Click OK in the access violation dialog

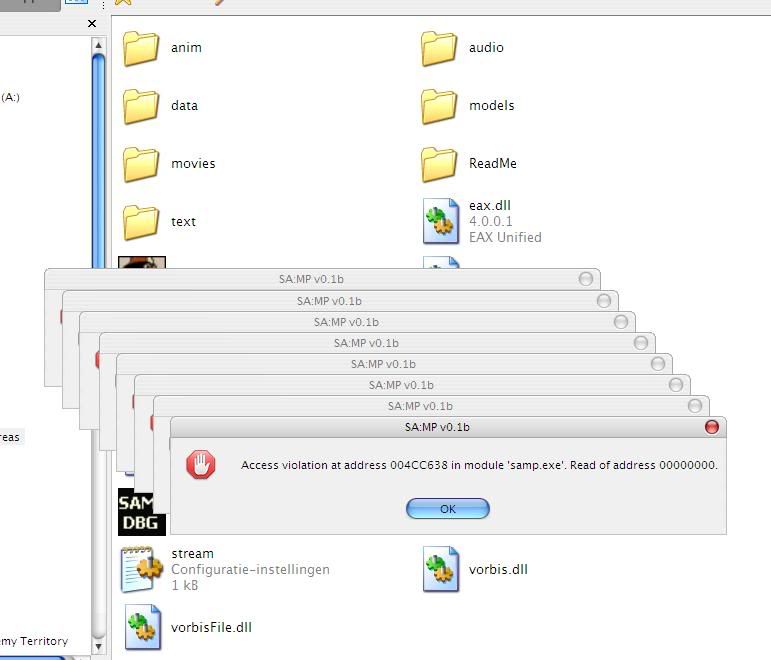pos(447,509)
